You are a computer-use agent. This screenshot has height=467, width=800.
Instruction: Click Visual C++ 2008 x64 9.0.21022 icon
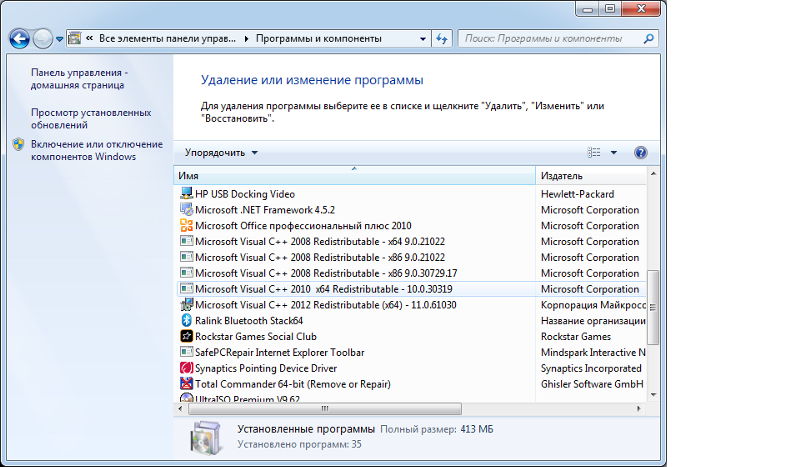coord(187,241)
